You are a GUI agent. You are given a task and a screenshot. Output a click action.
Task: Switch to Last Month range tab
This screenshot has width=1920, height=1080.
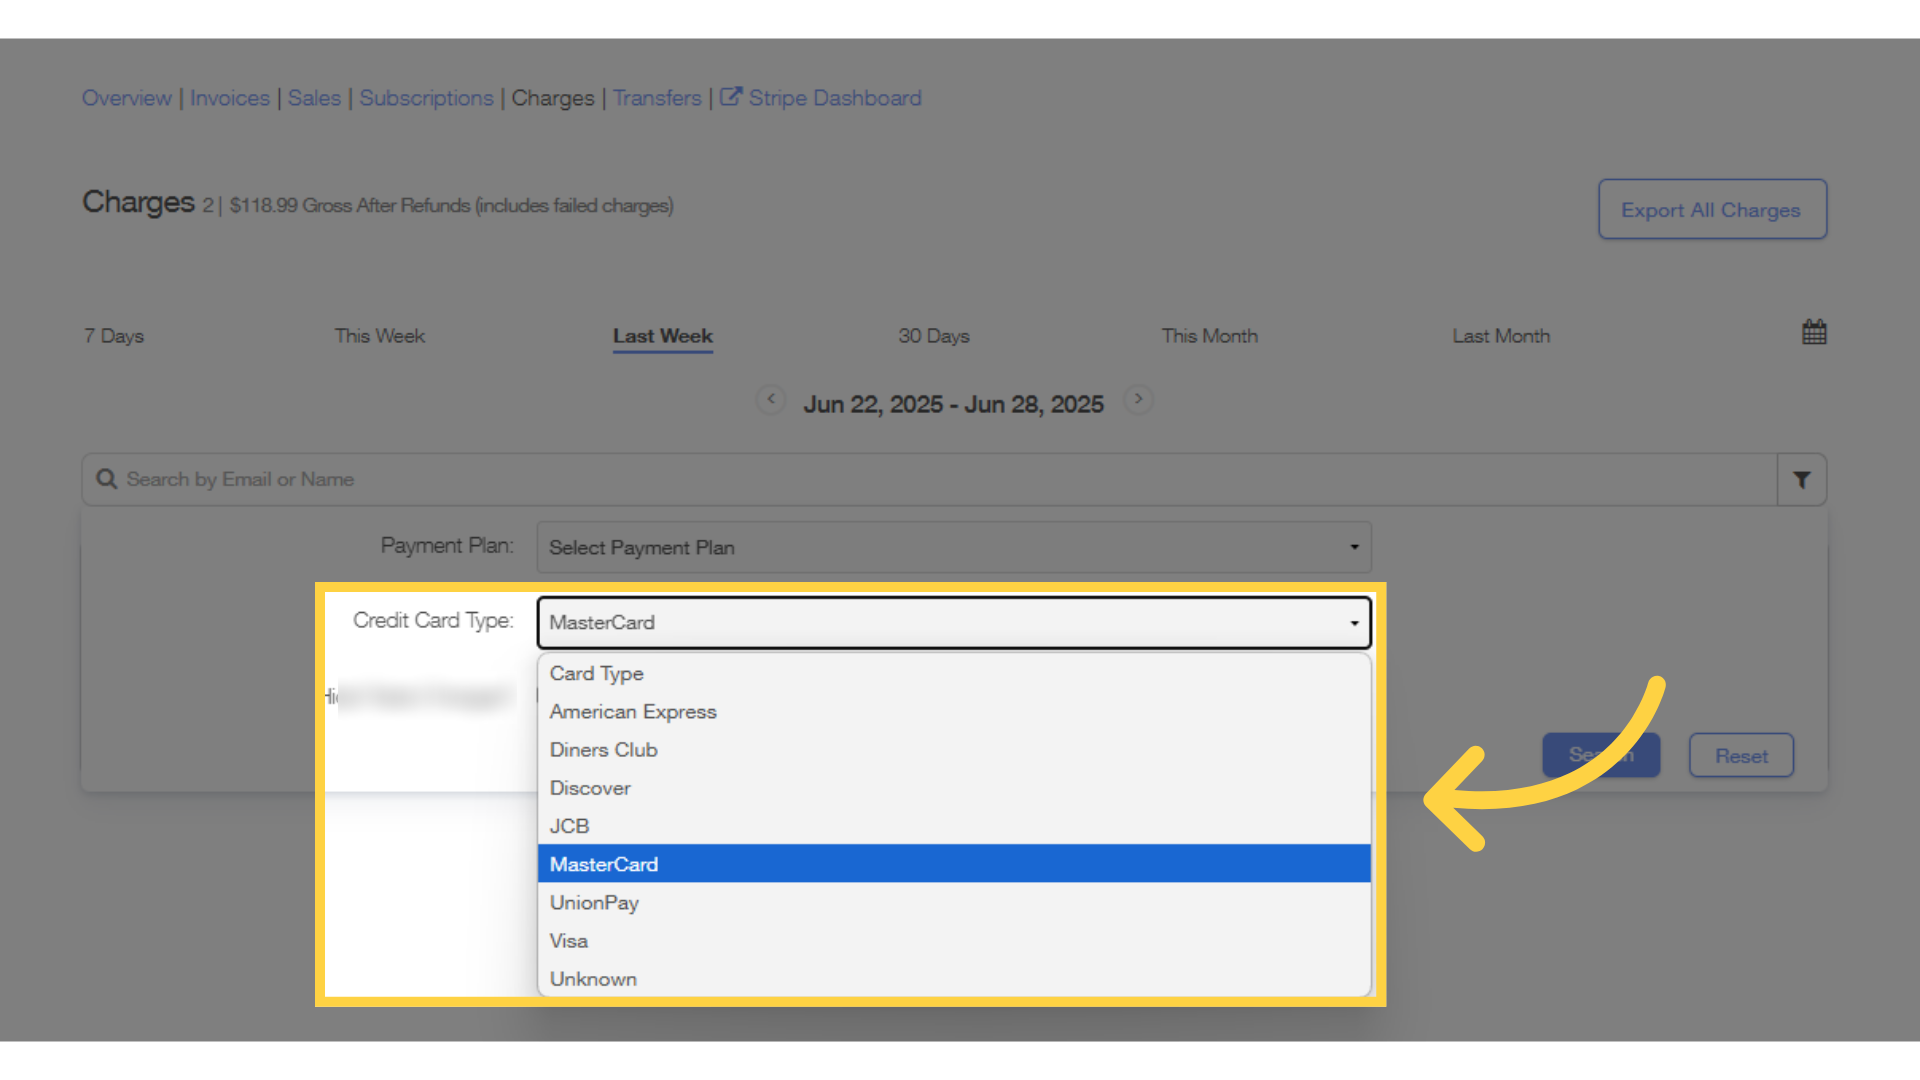(1501, 336)
